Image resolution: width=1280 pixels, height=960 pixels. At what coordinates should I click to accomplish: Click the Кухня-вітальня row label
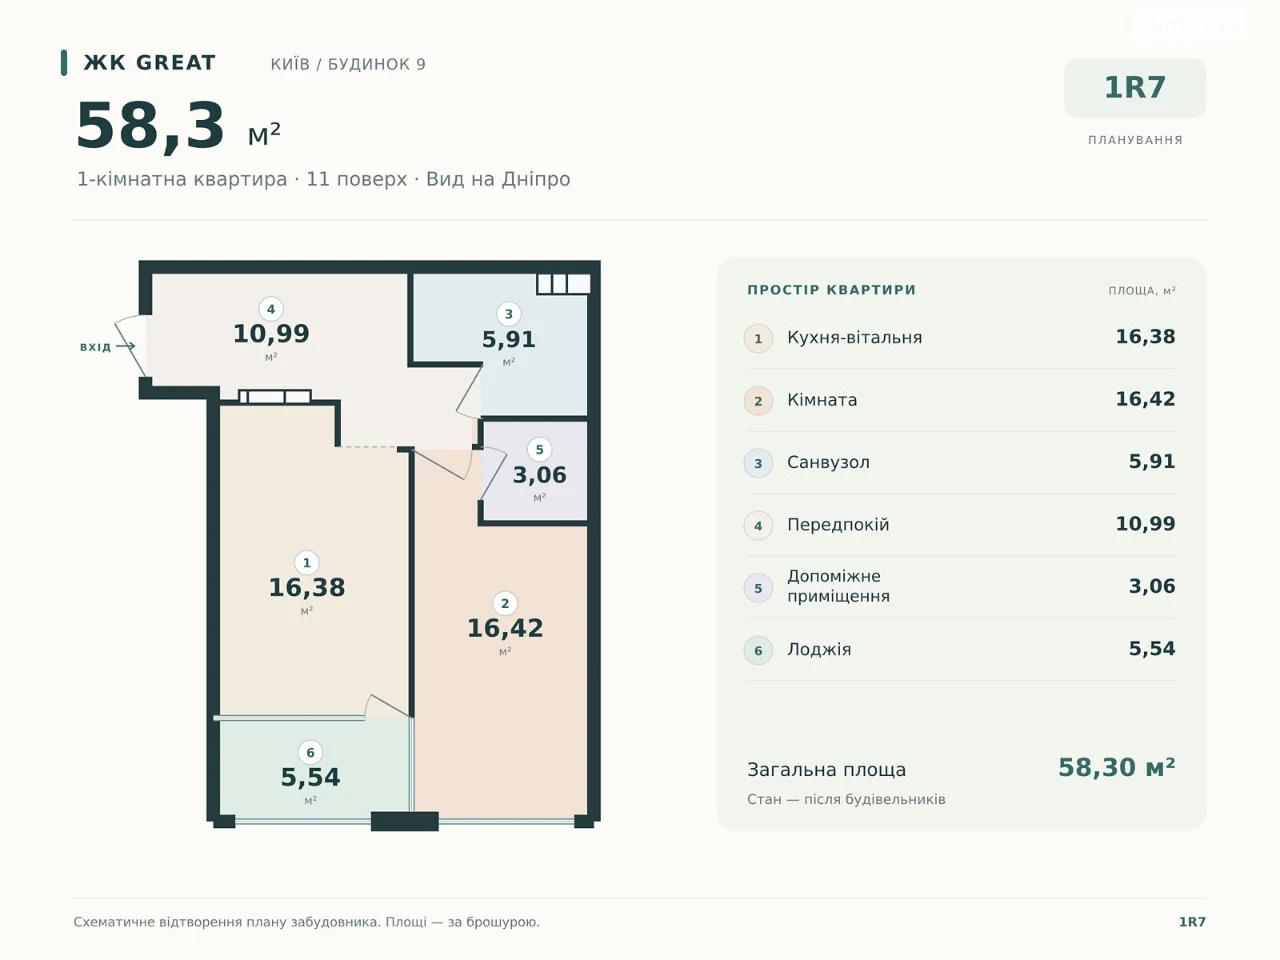pyautogui.click(x=855, y=338)
